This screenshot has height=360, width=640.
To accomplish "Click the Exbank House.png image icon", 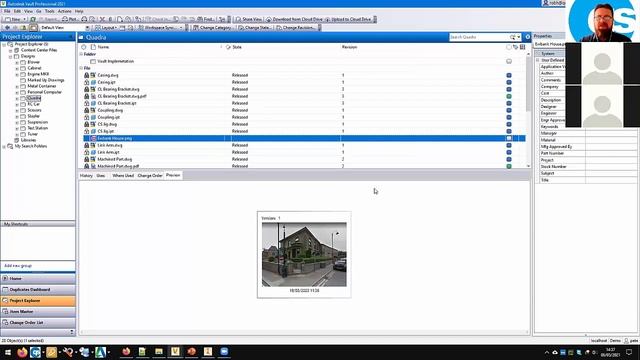I will pos(93,138).
